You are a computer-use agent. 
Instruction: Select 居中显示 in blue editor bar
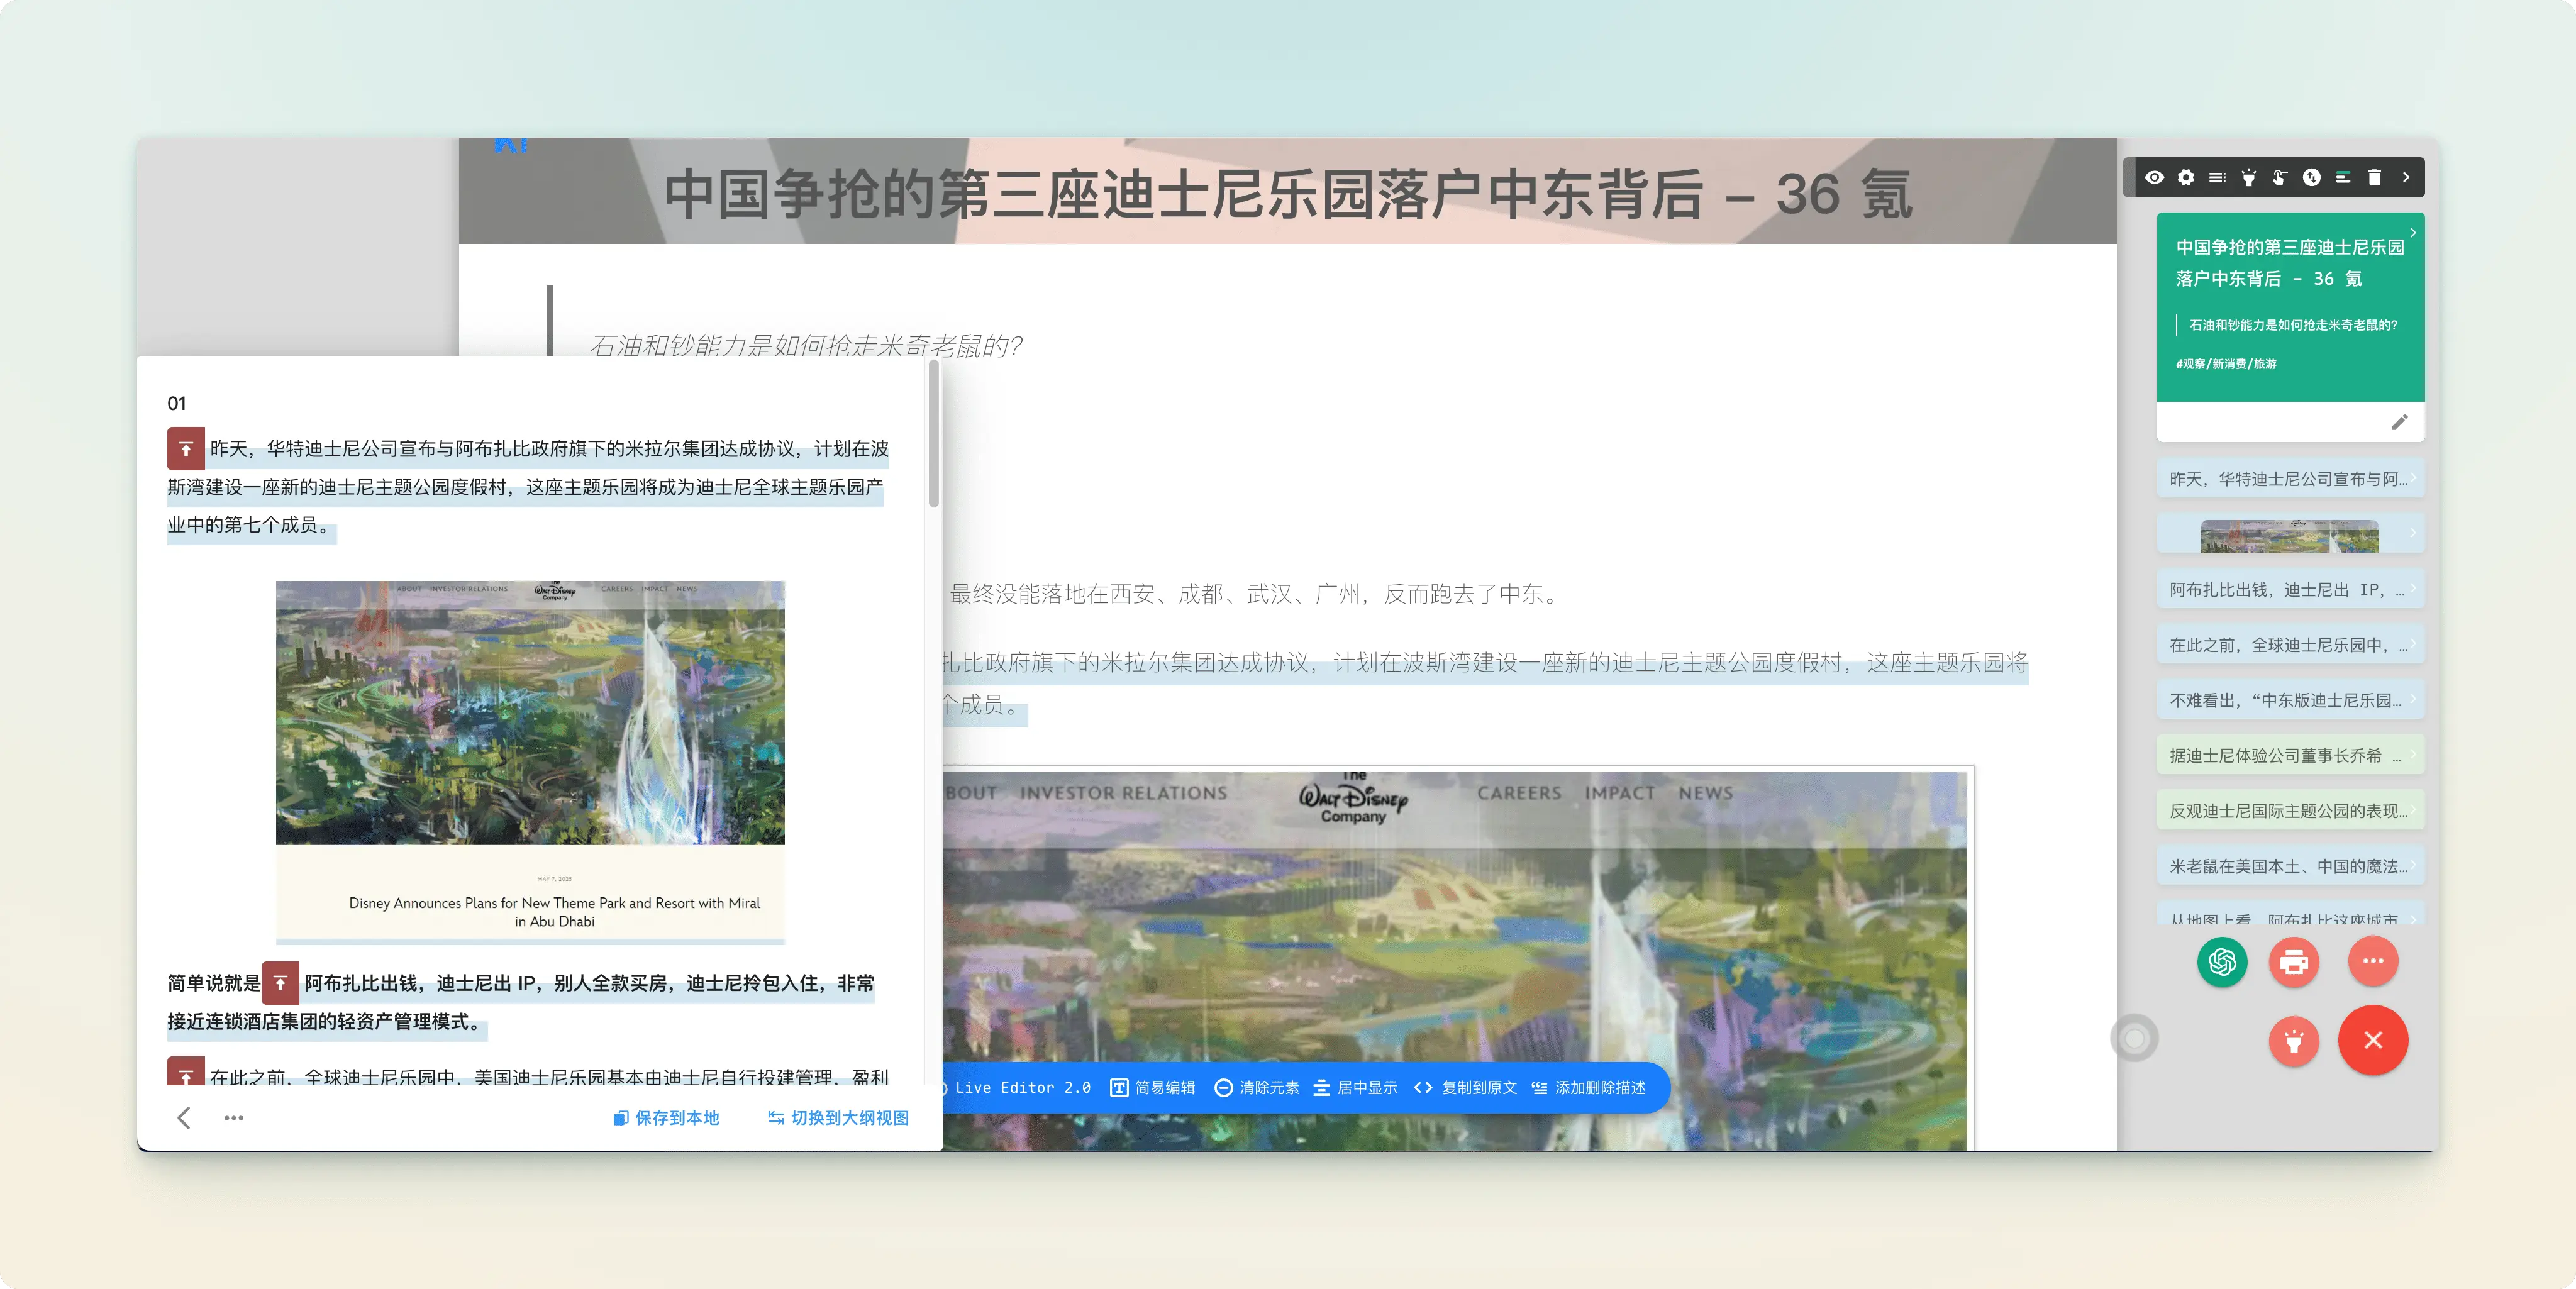click(1355, 1088)
